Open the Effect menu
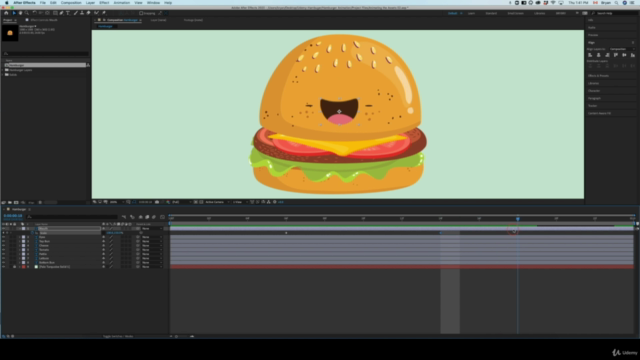The width and height of the screenshot is (640, 360). pyautogui.click(x=104, y=3)
